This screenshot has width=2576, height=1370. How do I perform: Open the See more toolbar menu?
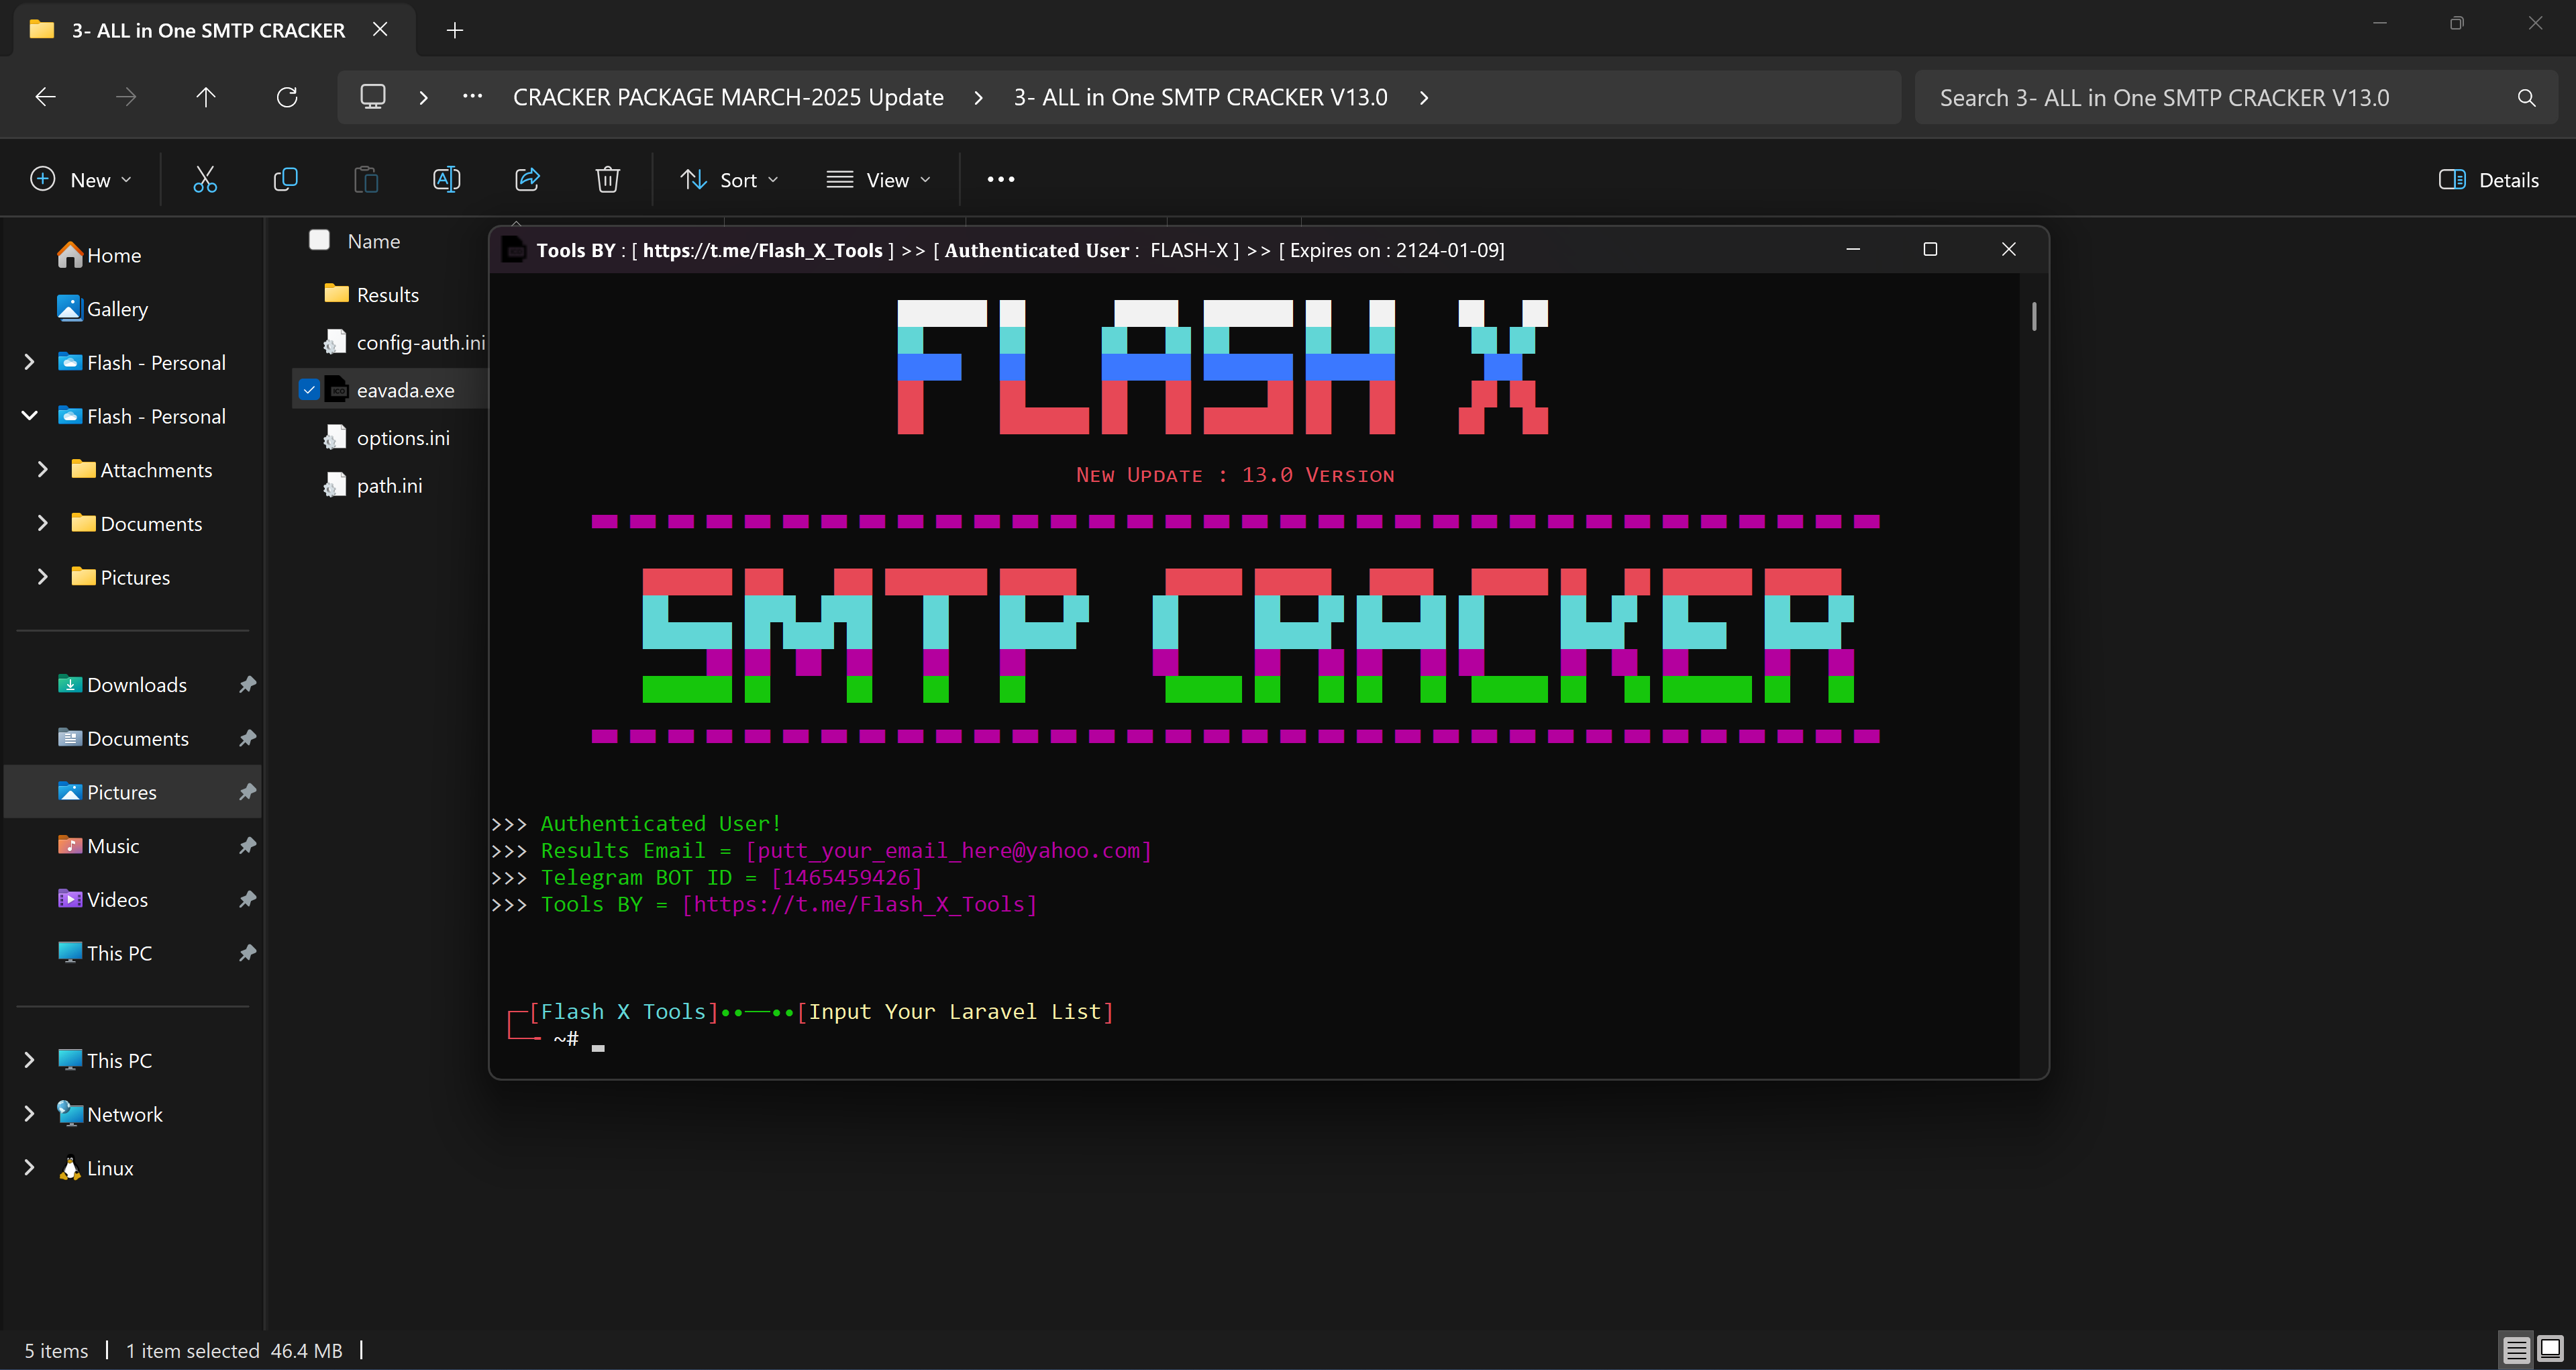1000,179
